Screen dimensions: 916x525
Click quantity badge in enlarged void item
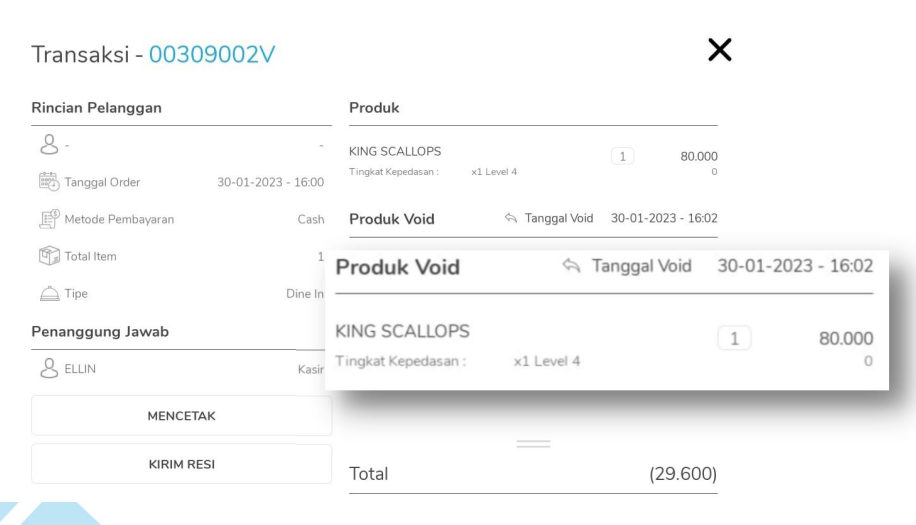coord(736,339)
